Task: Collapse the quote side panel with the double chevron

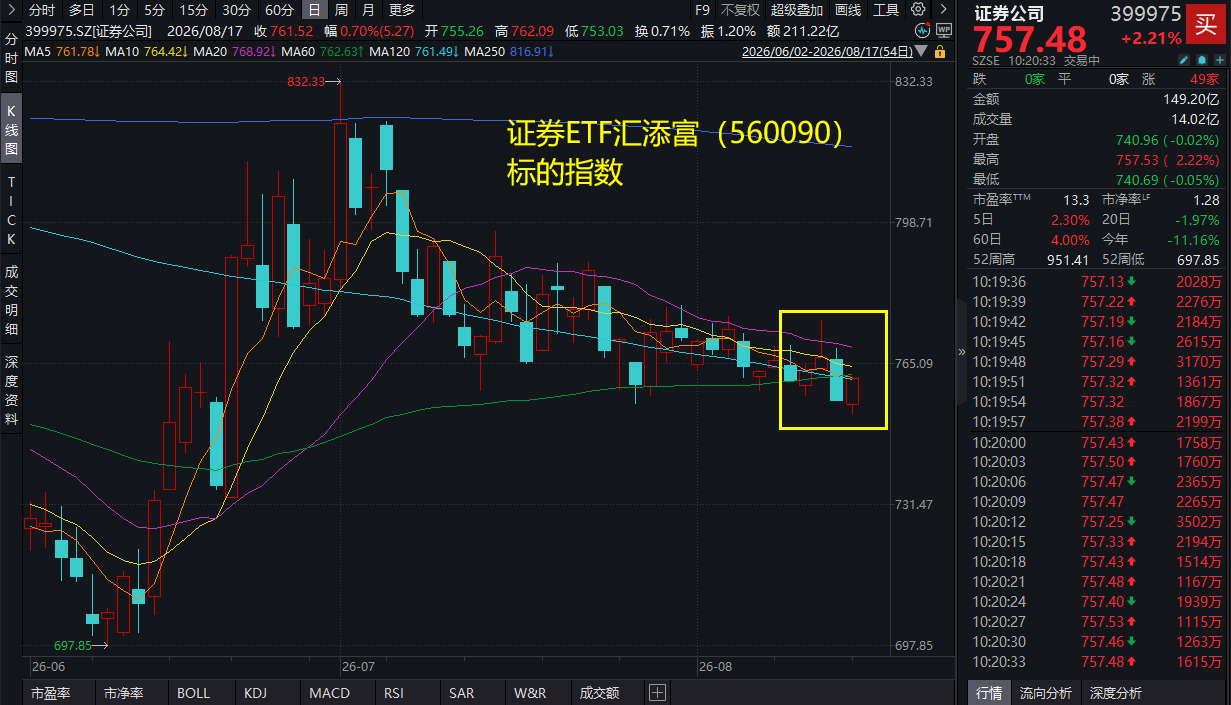Action: pos(962,352)
